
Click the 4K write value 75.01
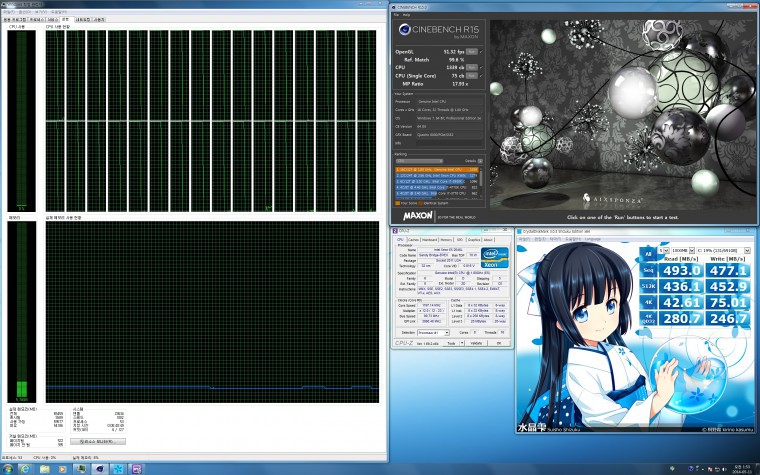[728, 302]
